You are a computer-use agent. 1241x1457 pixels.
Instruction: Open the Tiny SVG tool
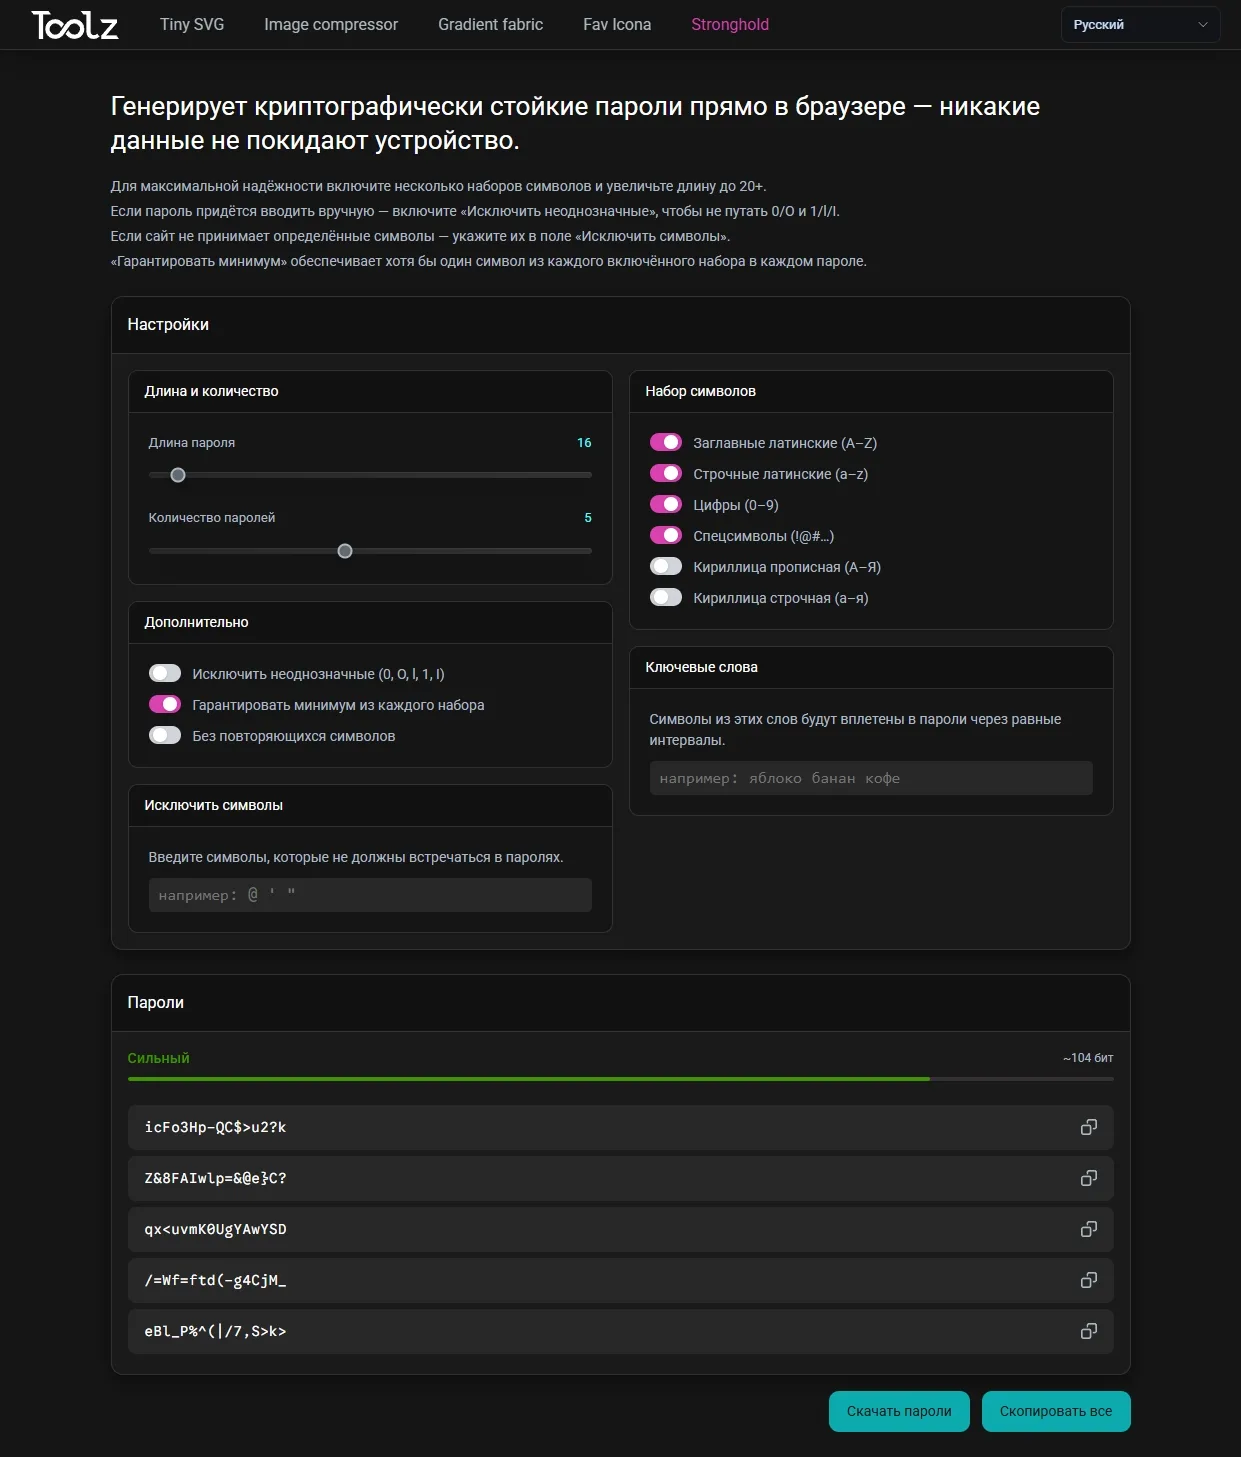pyautogui.click(x=192, y=25)
